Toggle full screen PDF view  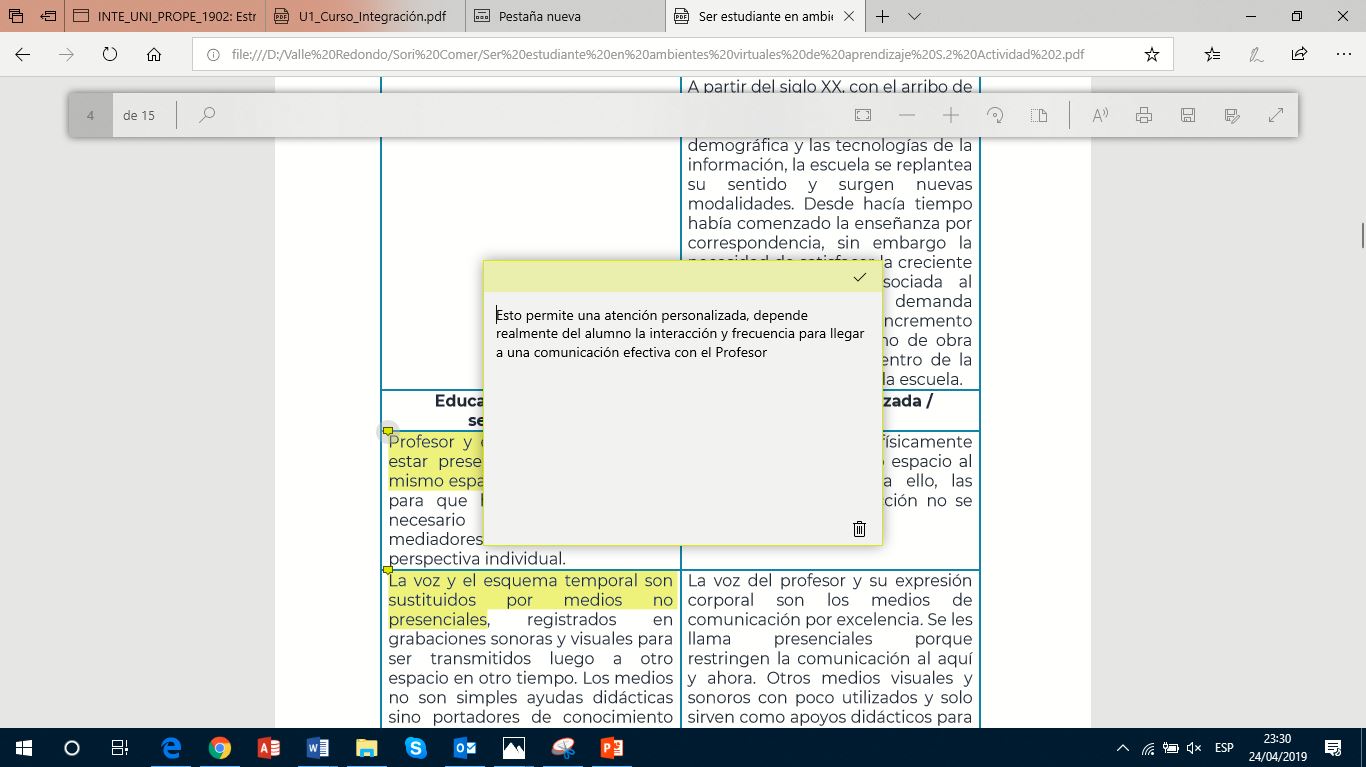(x=1276, y=115)
